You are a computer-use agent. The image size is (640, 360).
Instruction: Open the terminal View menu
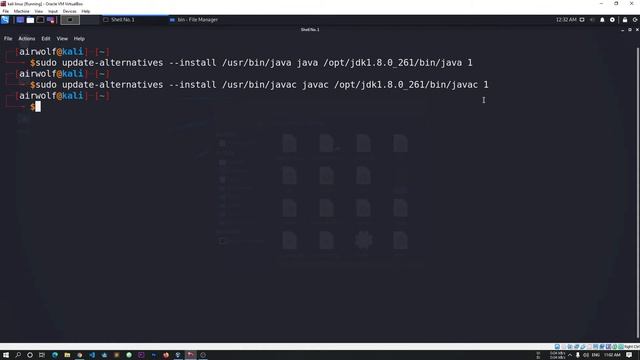[x=62, y=38]
